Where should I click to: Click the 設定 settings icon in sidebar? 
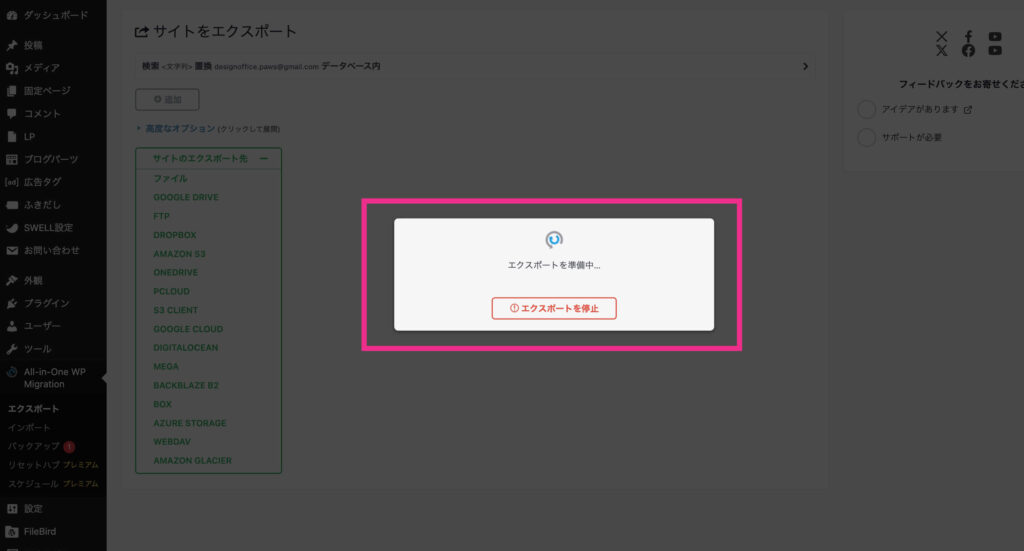tap(12, 509)
